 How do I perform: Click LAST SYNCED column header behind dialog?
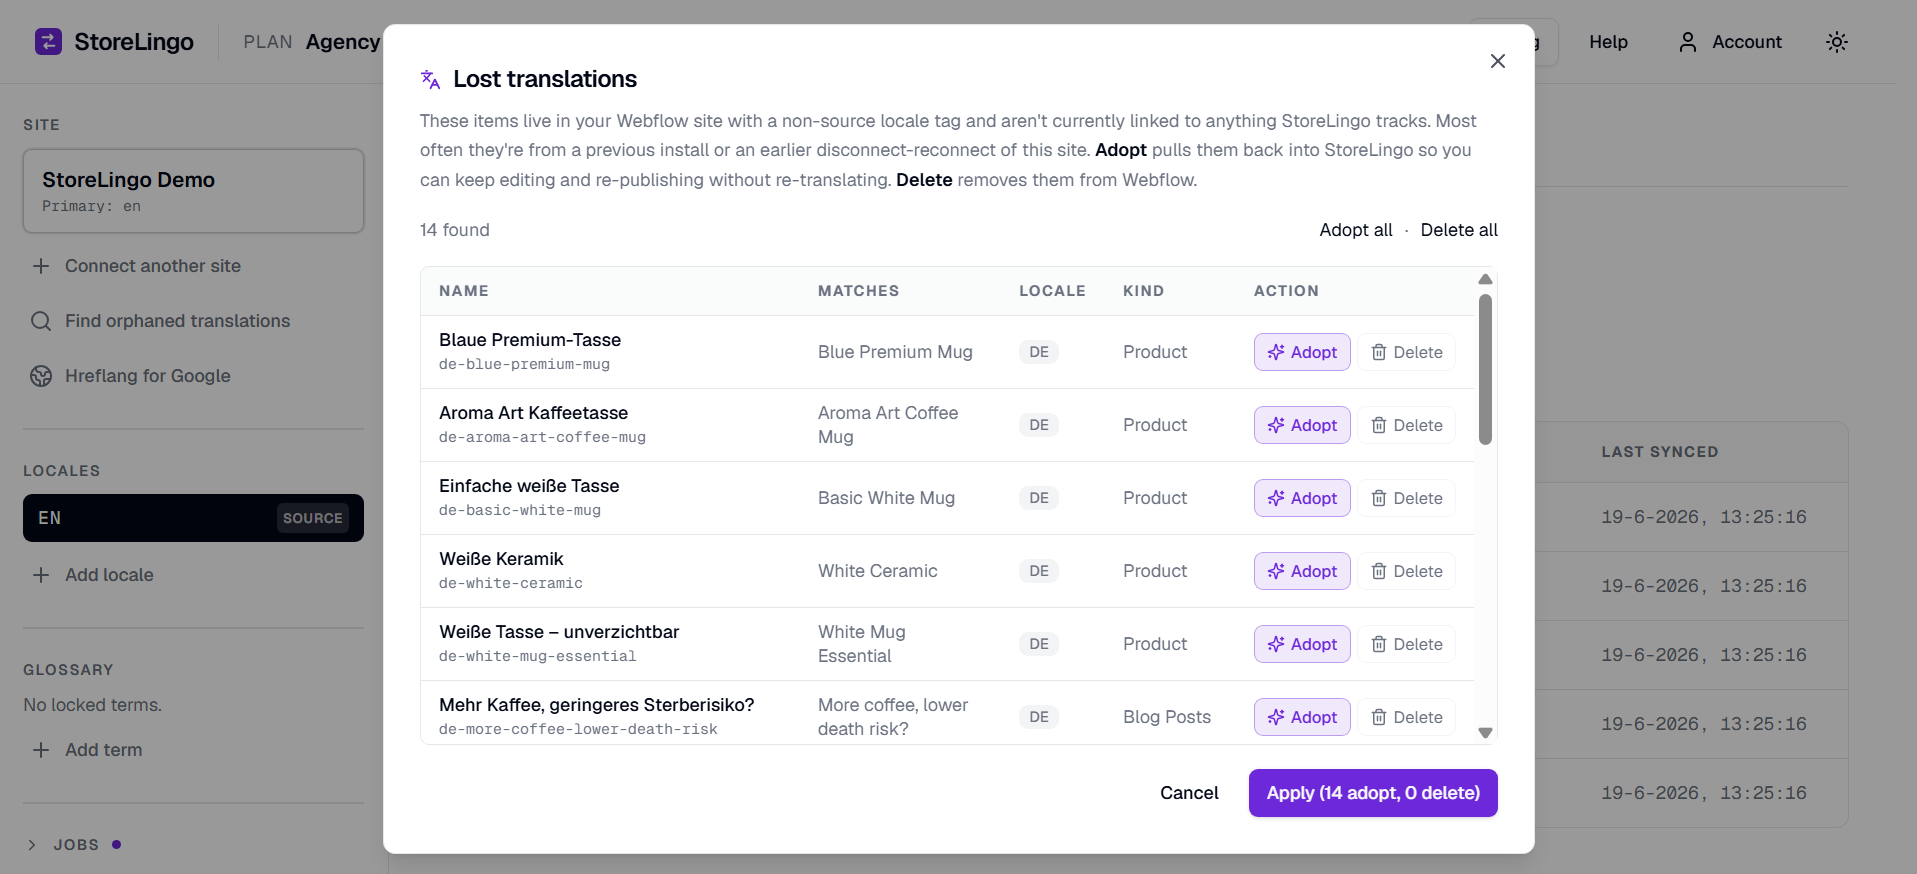click(1660, 452)
